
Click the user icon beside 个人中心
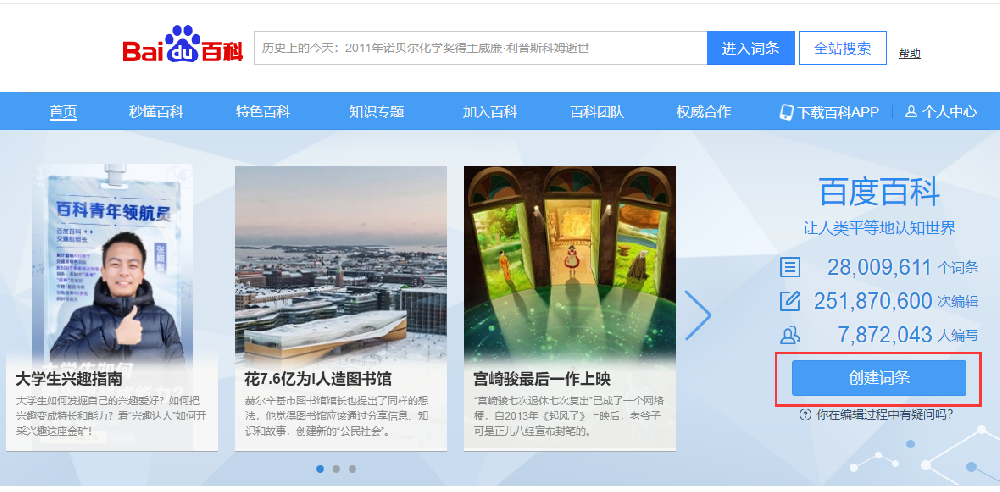point(911,112)
